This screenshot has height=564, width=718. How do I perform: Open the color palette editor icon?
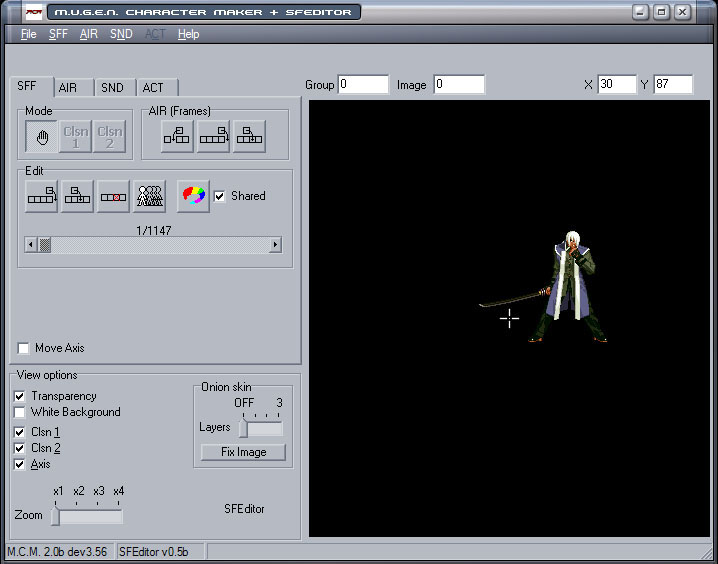193,196
